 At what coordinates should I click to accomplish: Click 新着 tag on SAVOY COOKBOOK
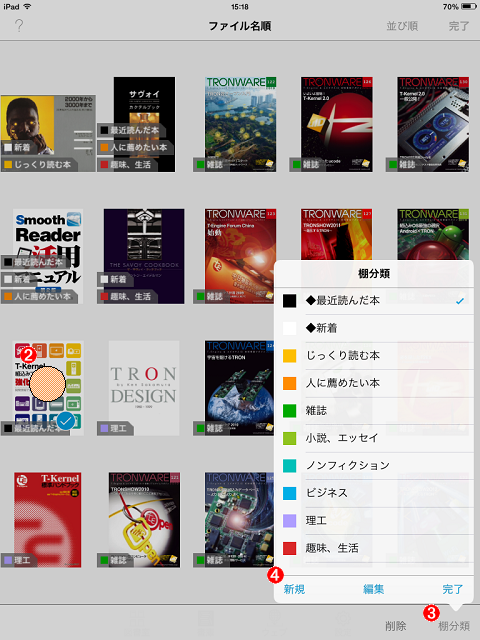click(x=115, y=279)
